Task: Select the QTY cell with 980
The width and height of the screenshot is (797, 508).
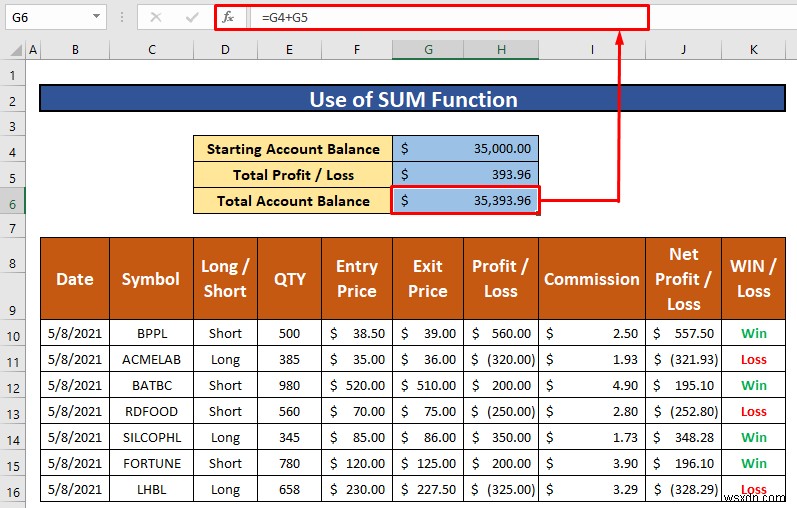Action: click(289, 385)
